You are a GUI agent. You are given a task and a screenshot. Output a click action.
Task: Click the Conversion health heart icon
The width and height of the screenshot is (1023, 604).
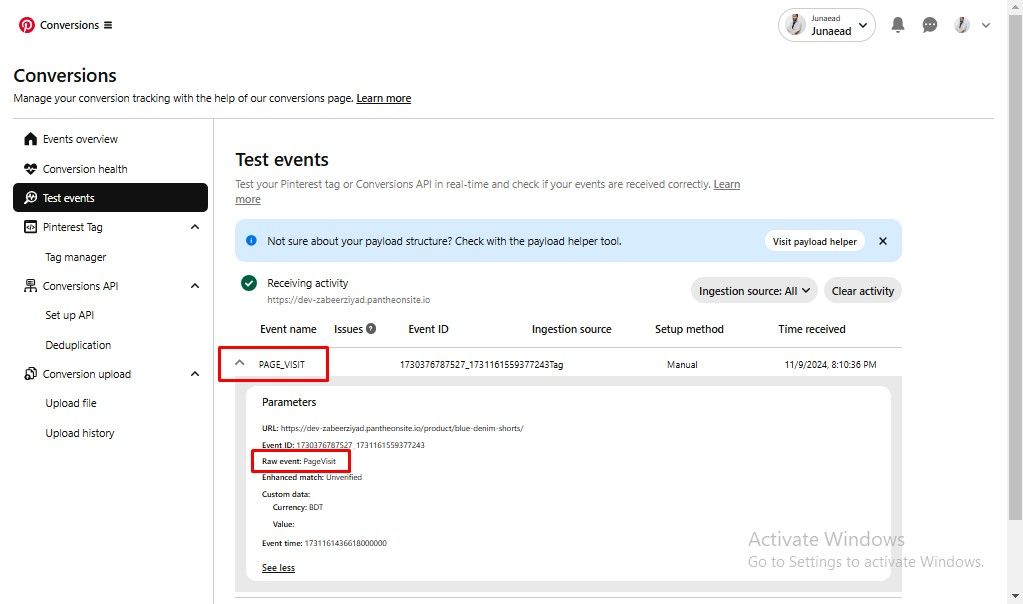(31, 169)
